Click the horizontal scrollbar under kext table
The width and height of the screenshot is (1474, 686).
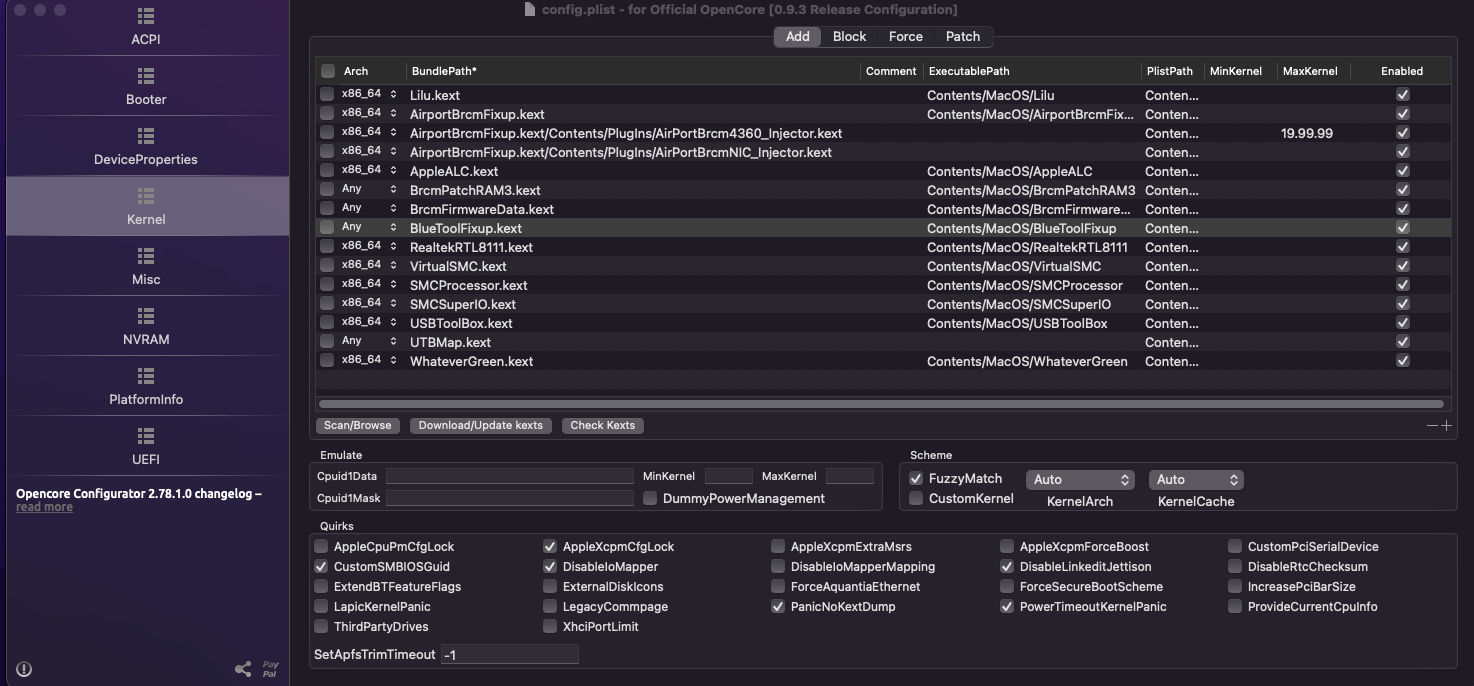tap(880, 404)
